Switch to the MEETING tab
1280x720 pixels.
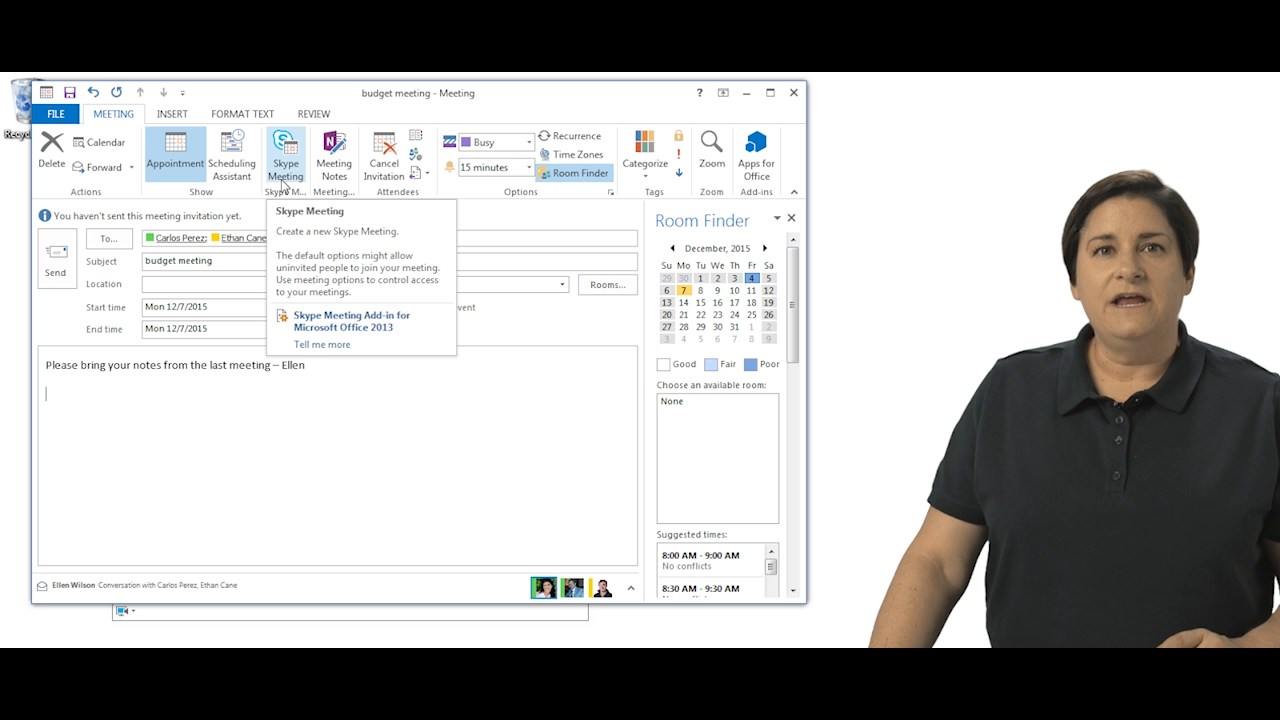[113, 114]
